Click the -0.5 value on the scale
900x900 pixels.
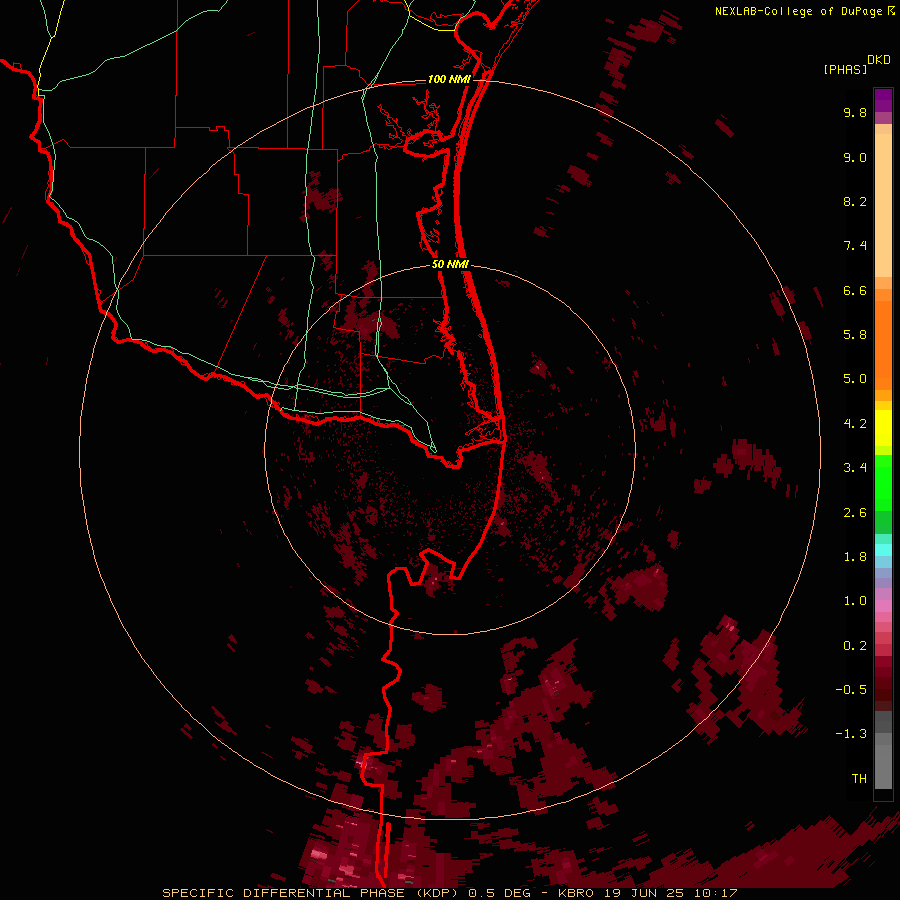pyautogui.click(x=851, y=690)
